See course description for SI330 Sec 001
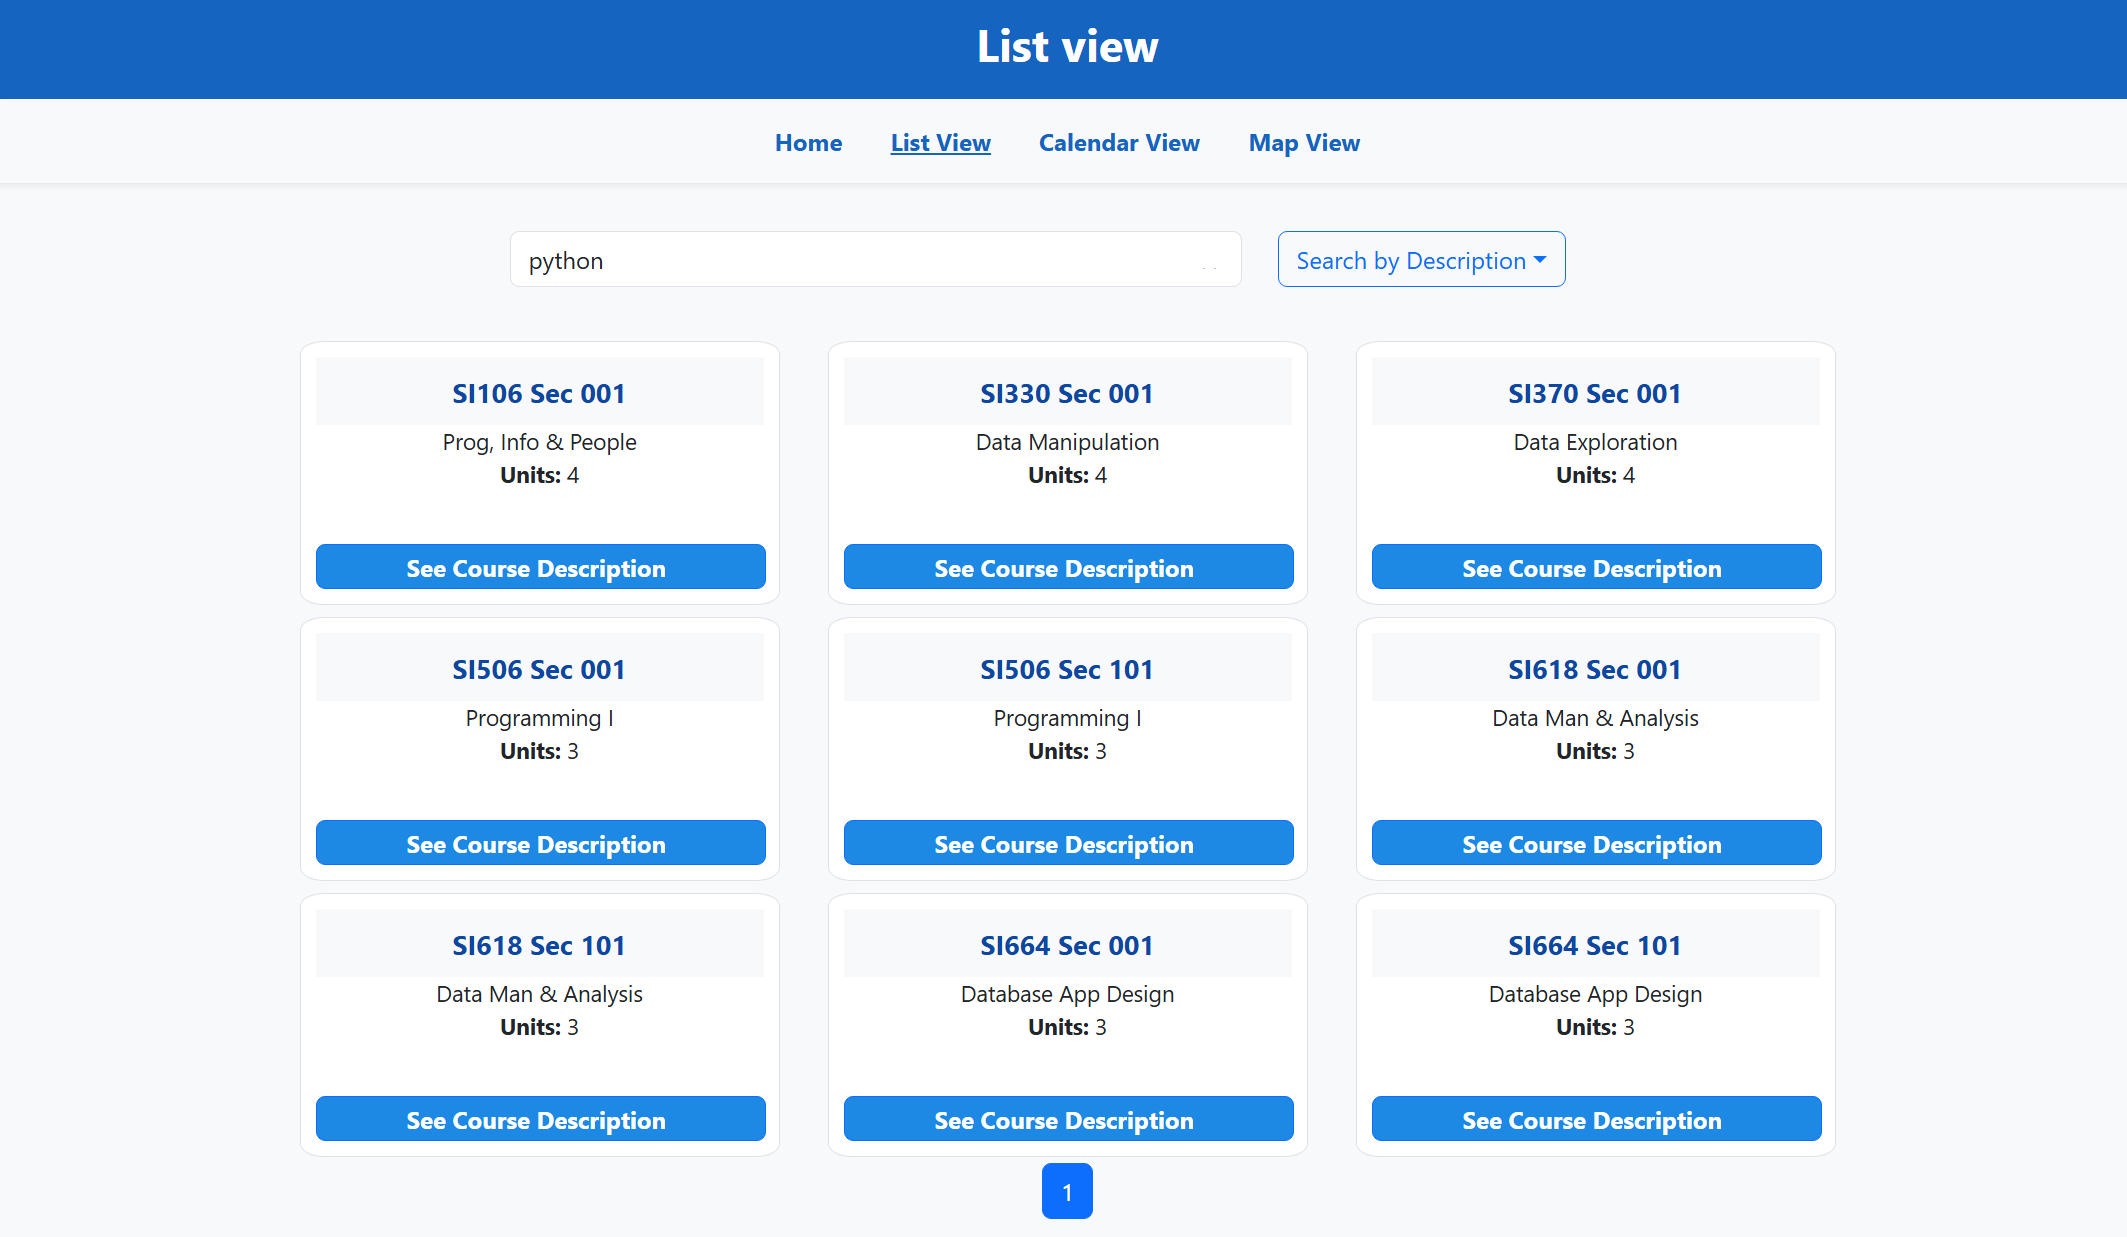 click(1068, 567)
